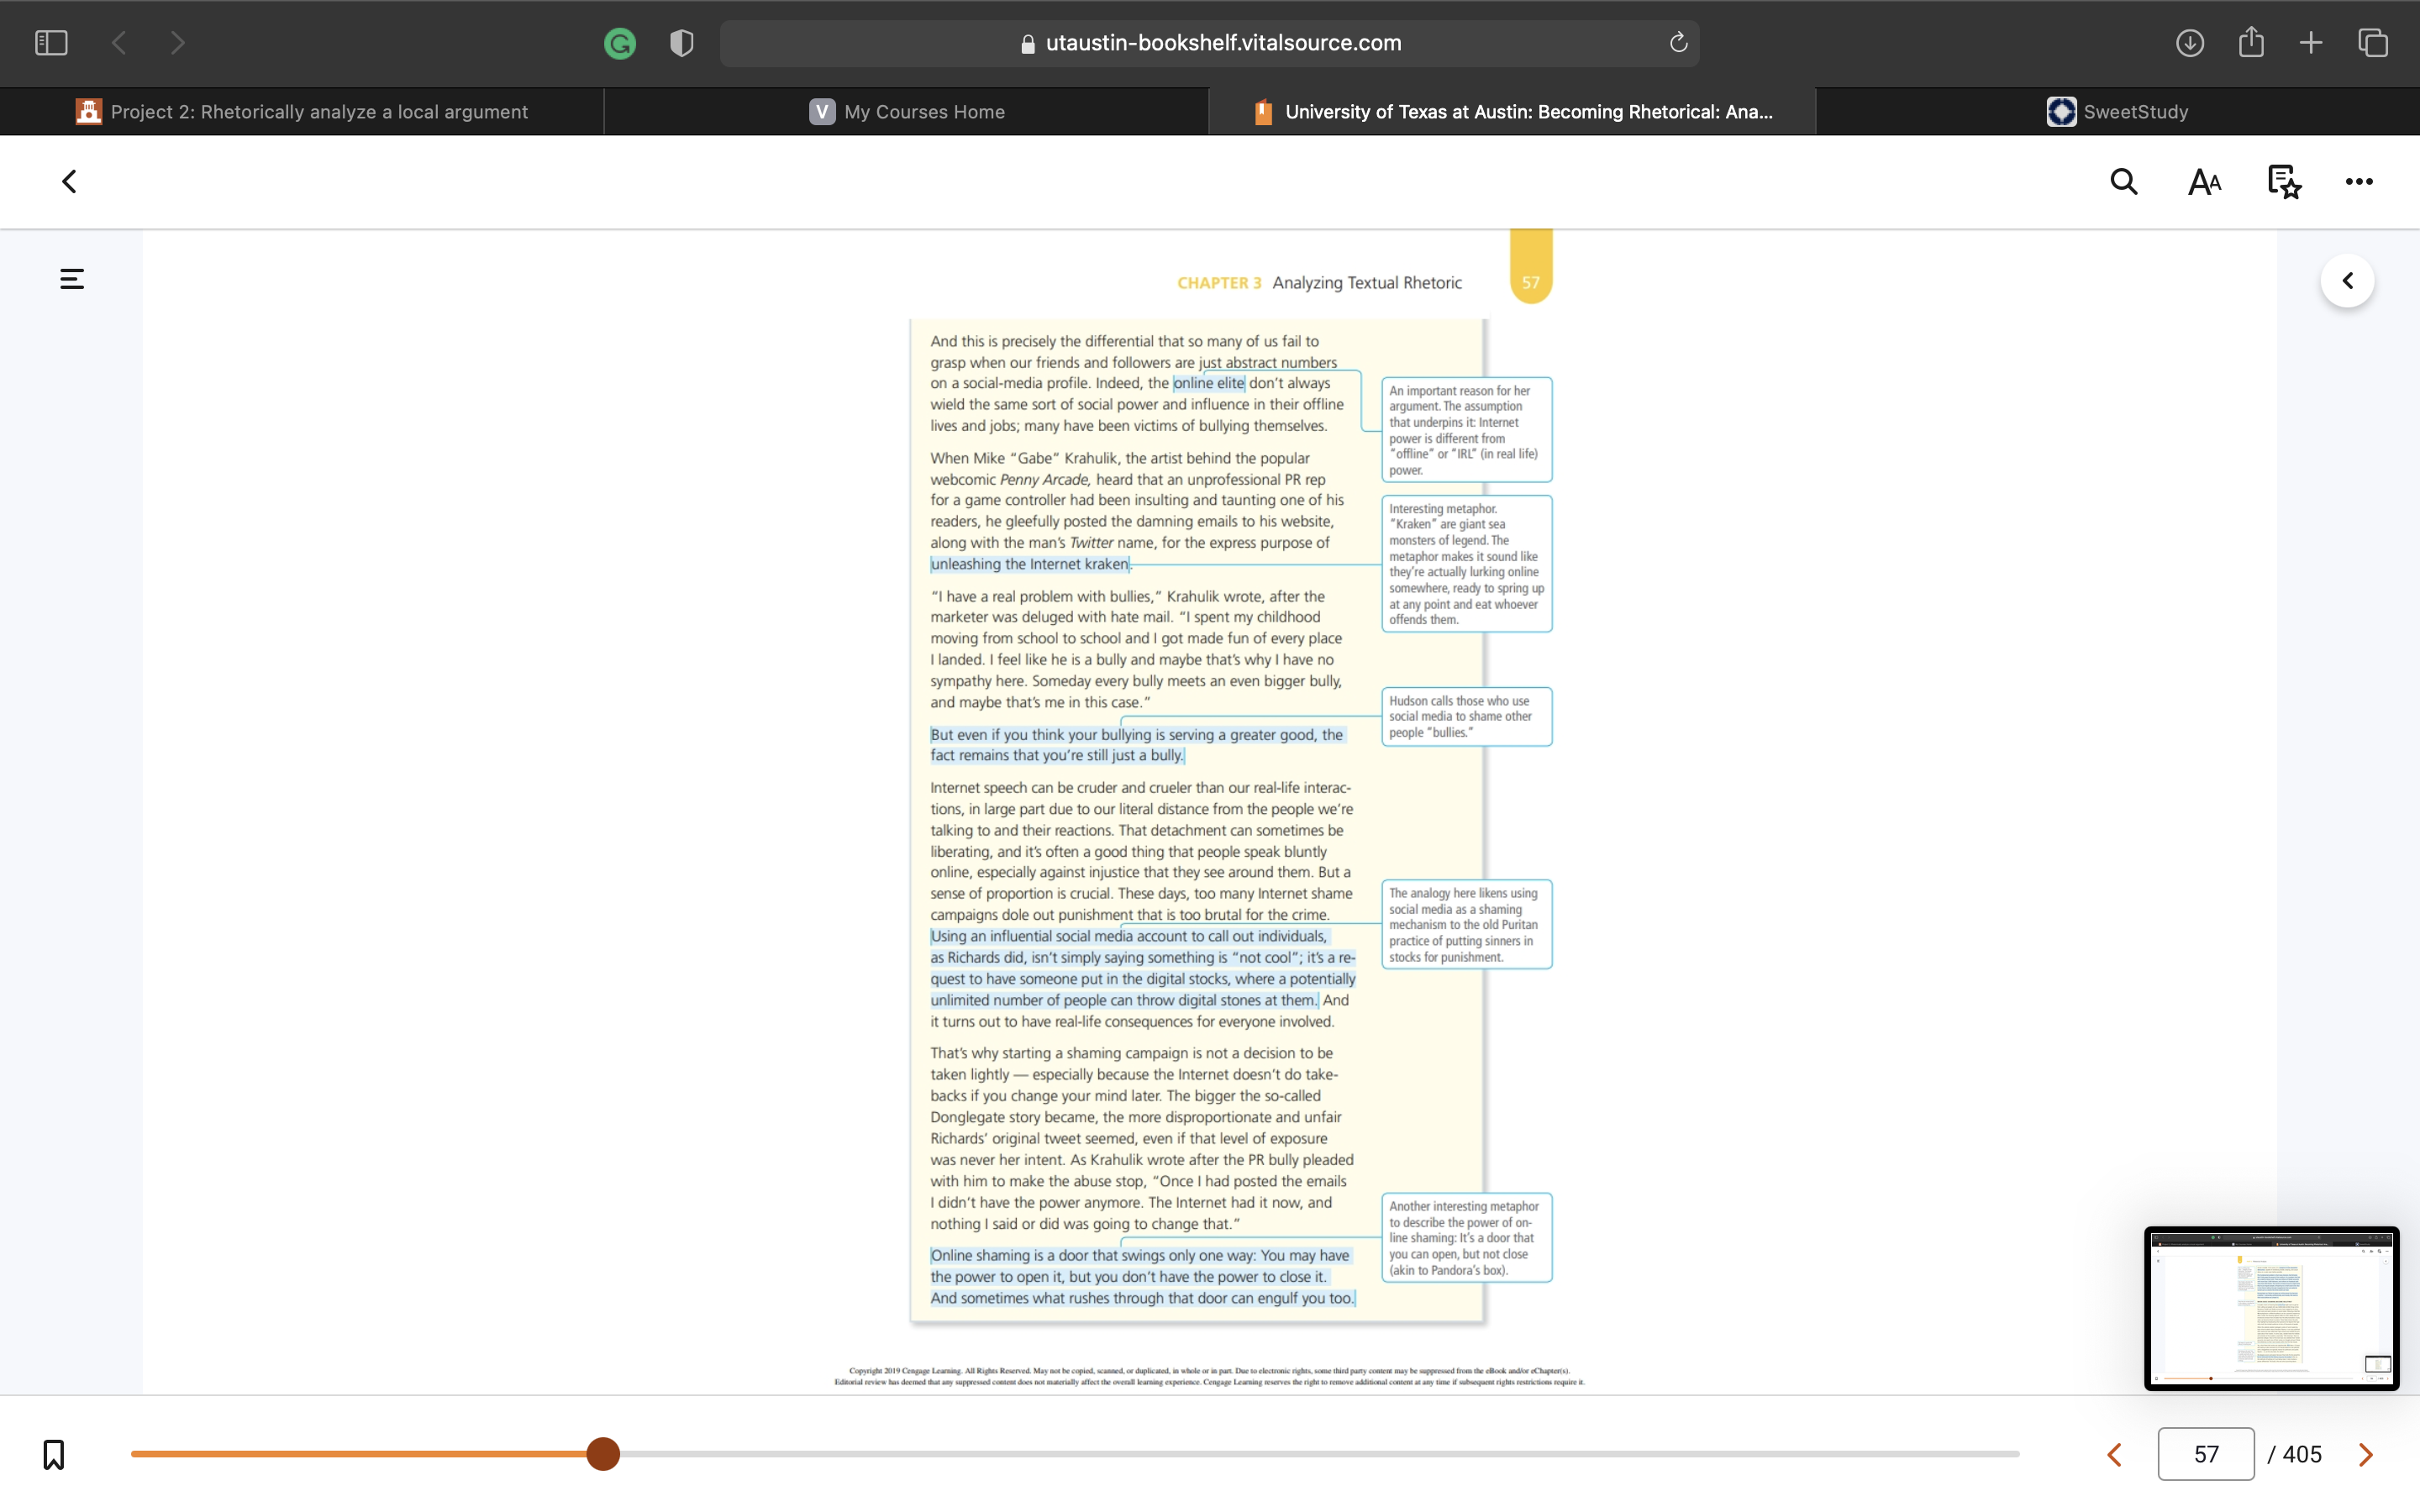
Task: Open the downloads icon in Safari toolbar
Action: [x=2189, y=43]
